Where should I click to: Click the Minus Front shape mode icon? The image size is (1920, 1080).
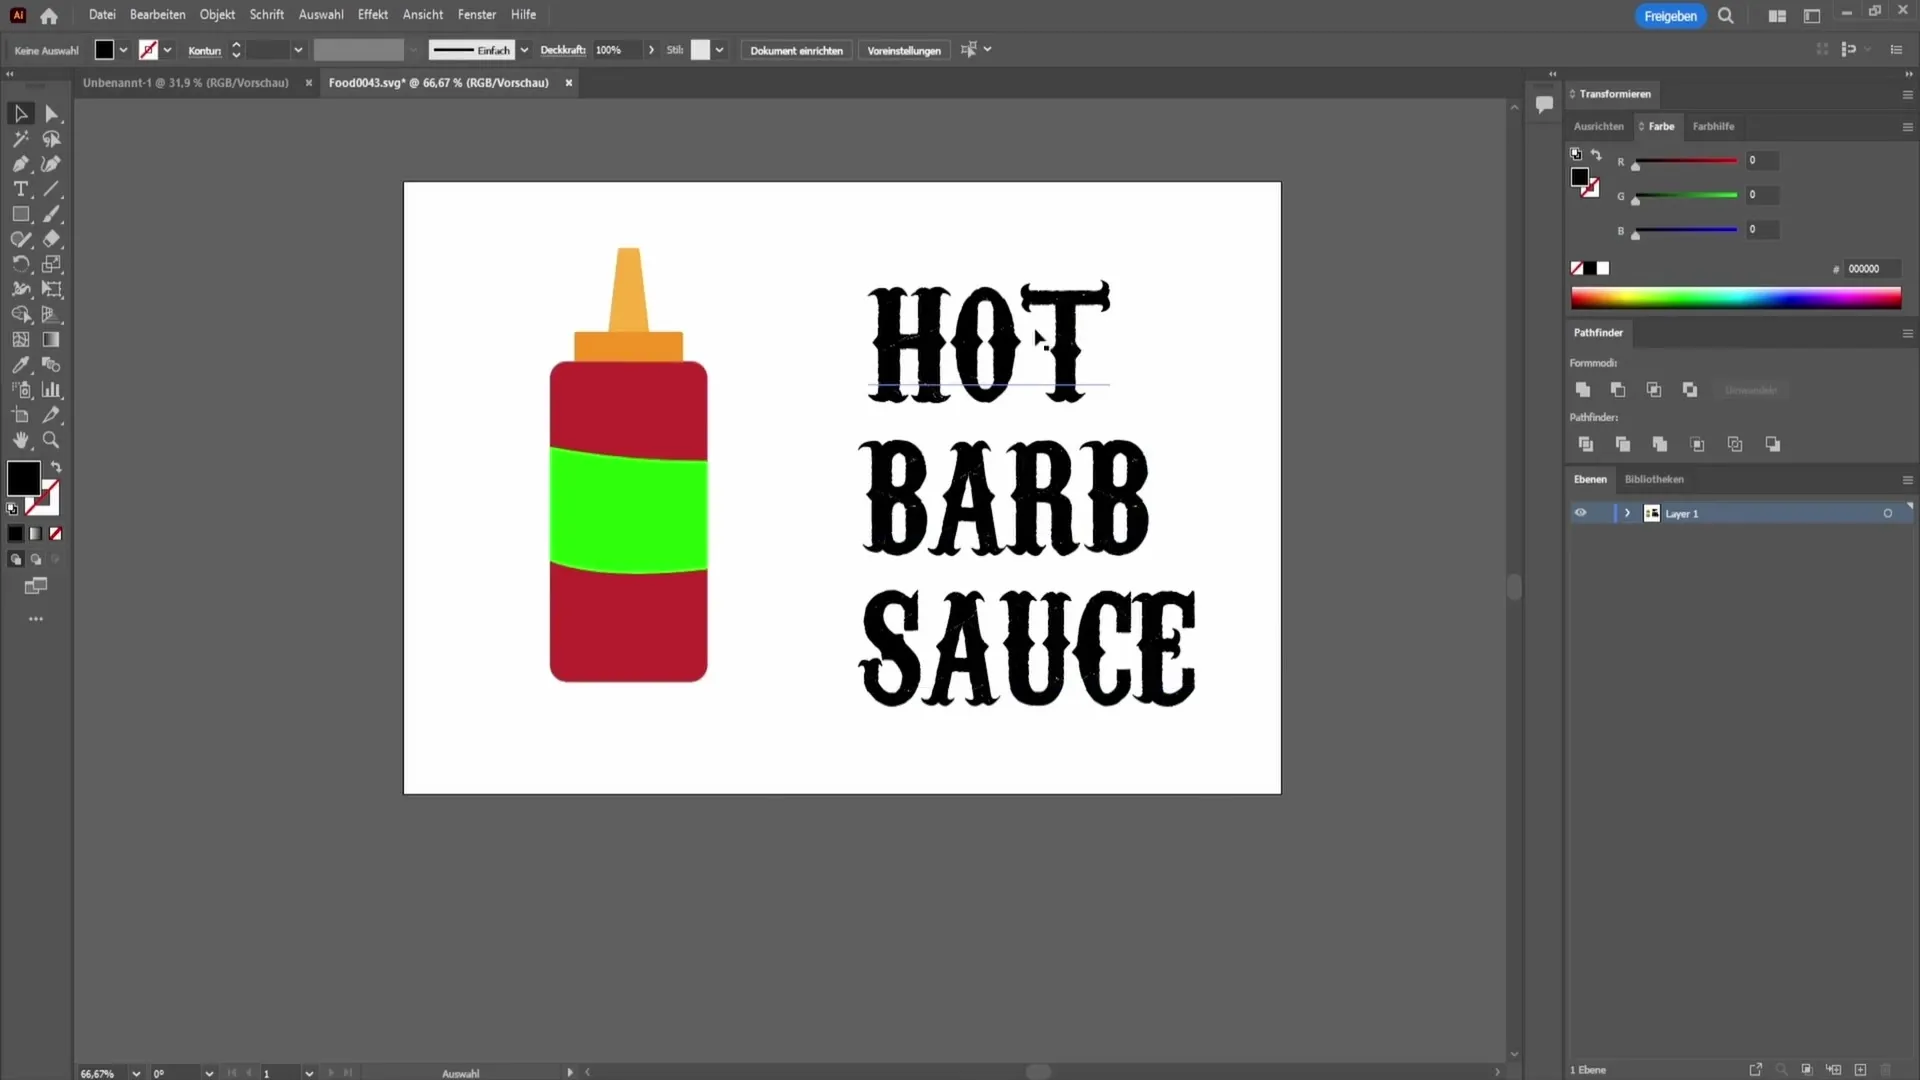pyautogui.click(x=1618, y=390)
